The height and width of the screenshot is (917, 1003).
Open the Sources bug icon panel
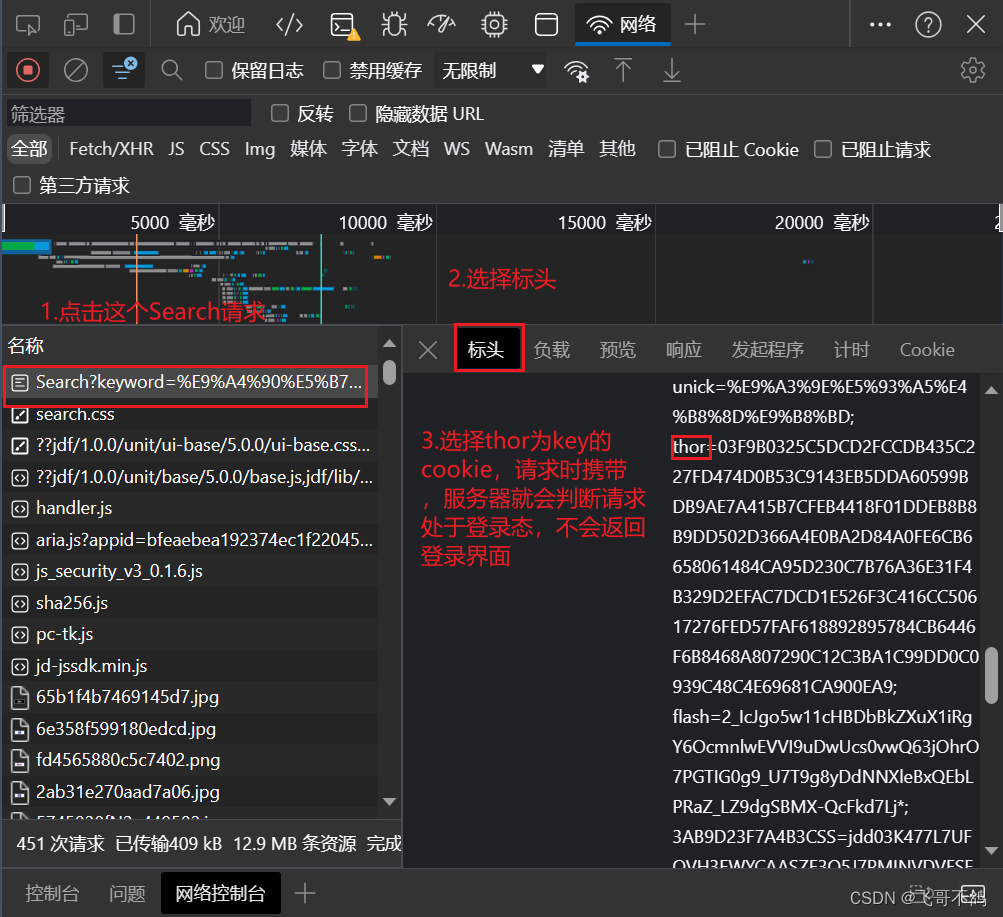click(x=394, y=25)
